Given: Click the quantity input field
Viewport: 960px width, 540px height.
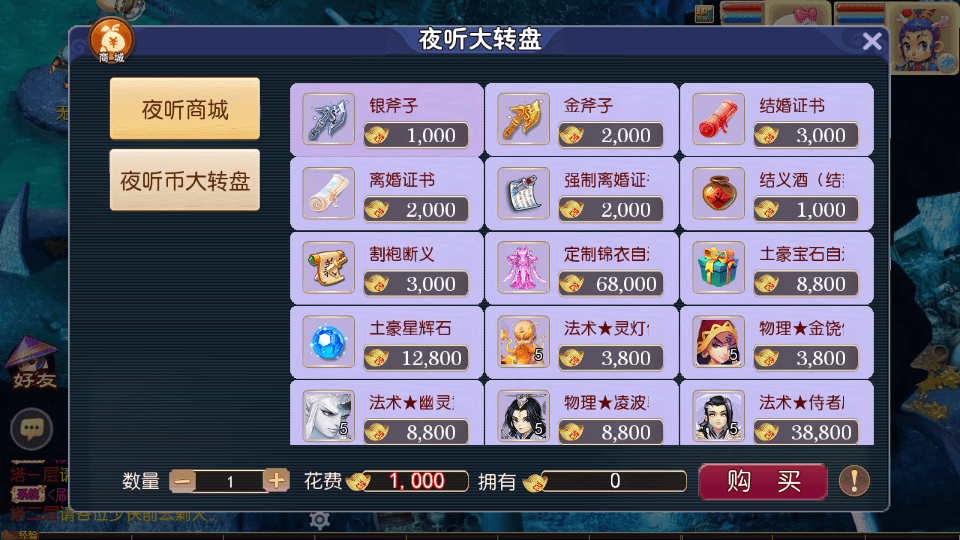Looking at the screenshot, I should pos(230,481).
